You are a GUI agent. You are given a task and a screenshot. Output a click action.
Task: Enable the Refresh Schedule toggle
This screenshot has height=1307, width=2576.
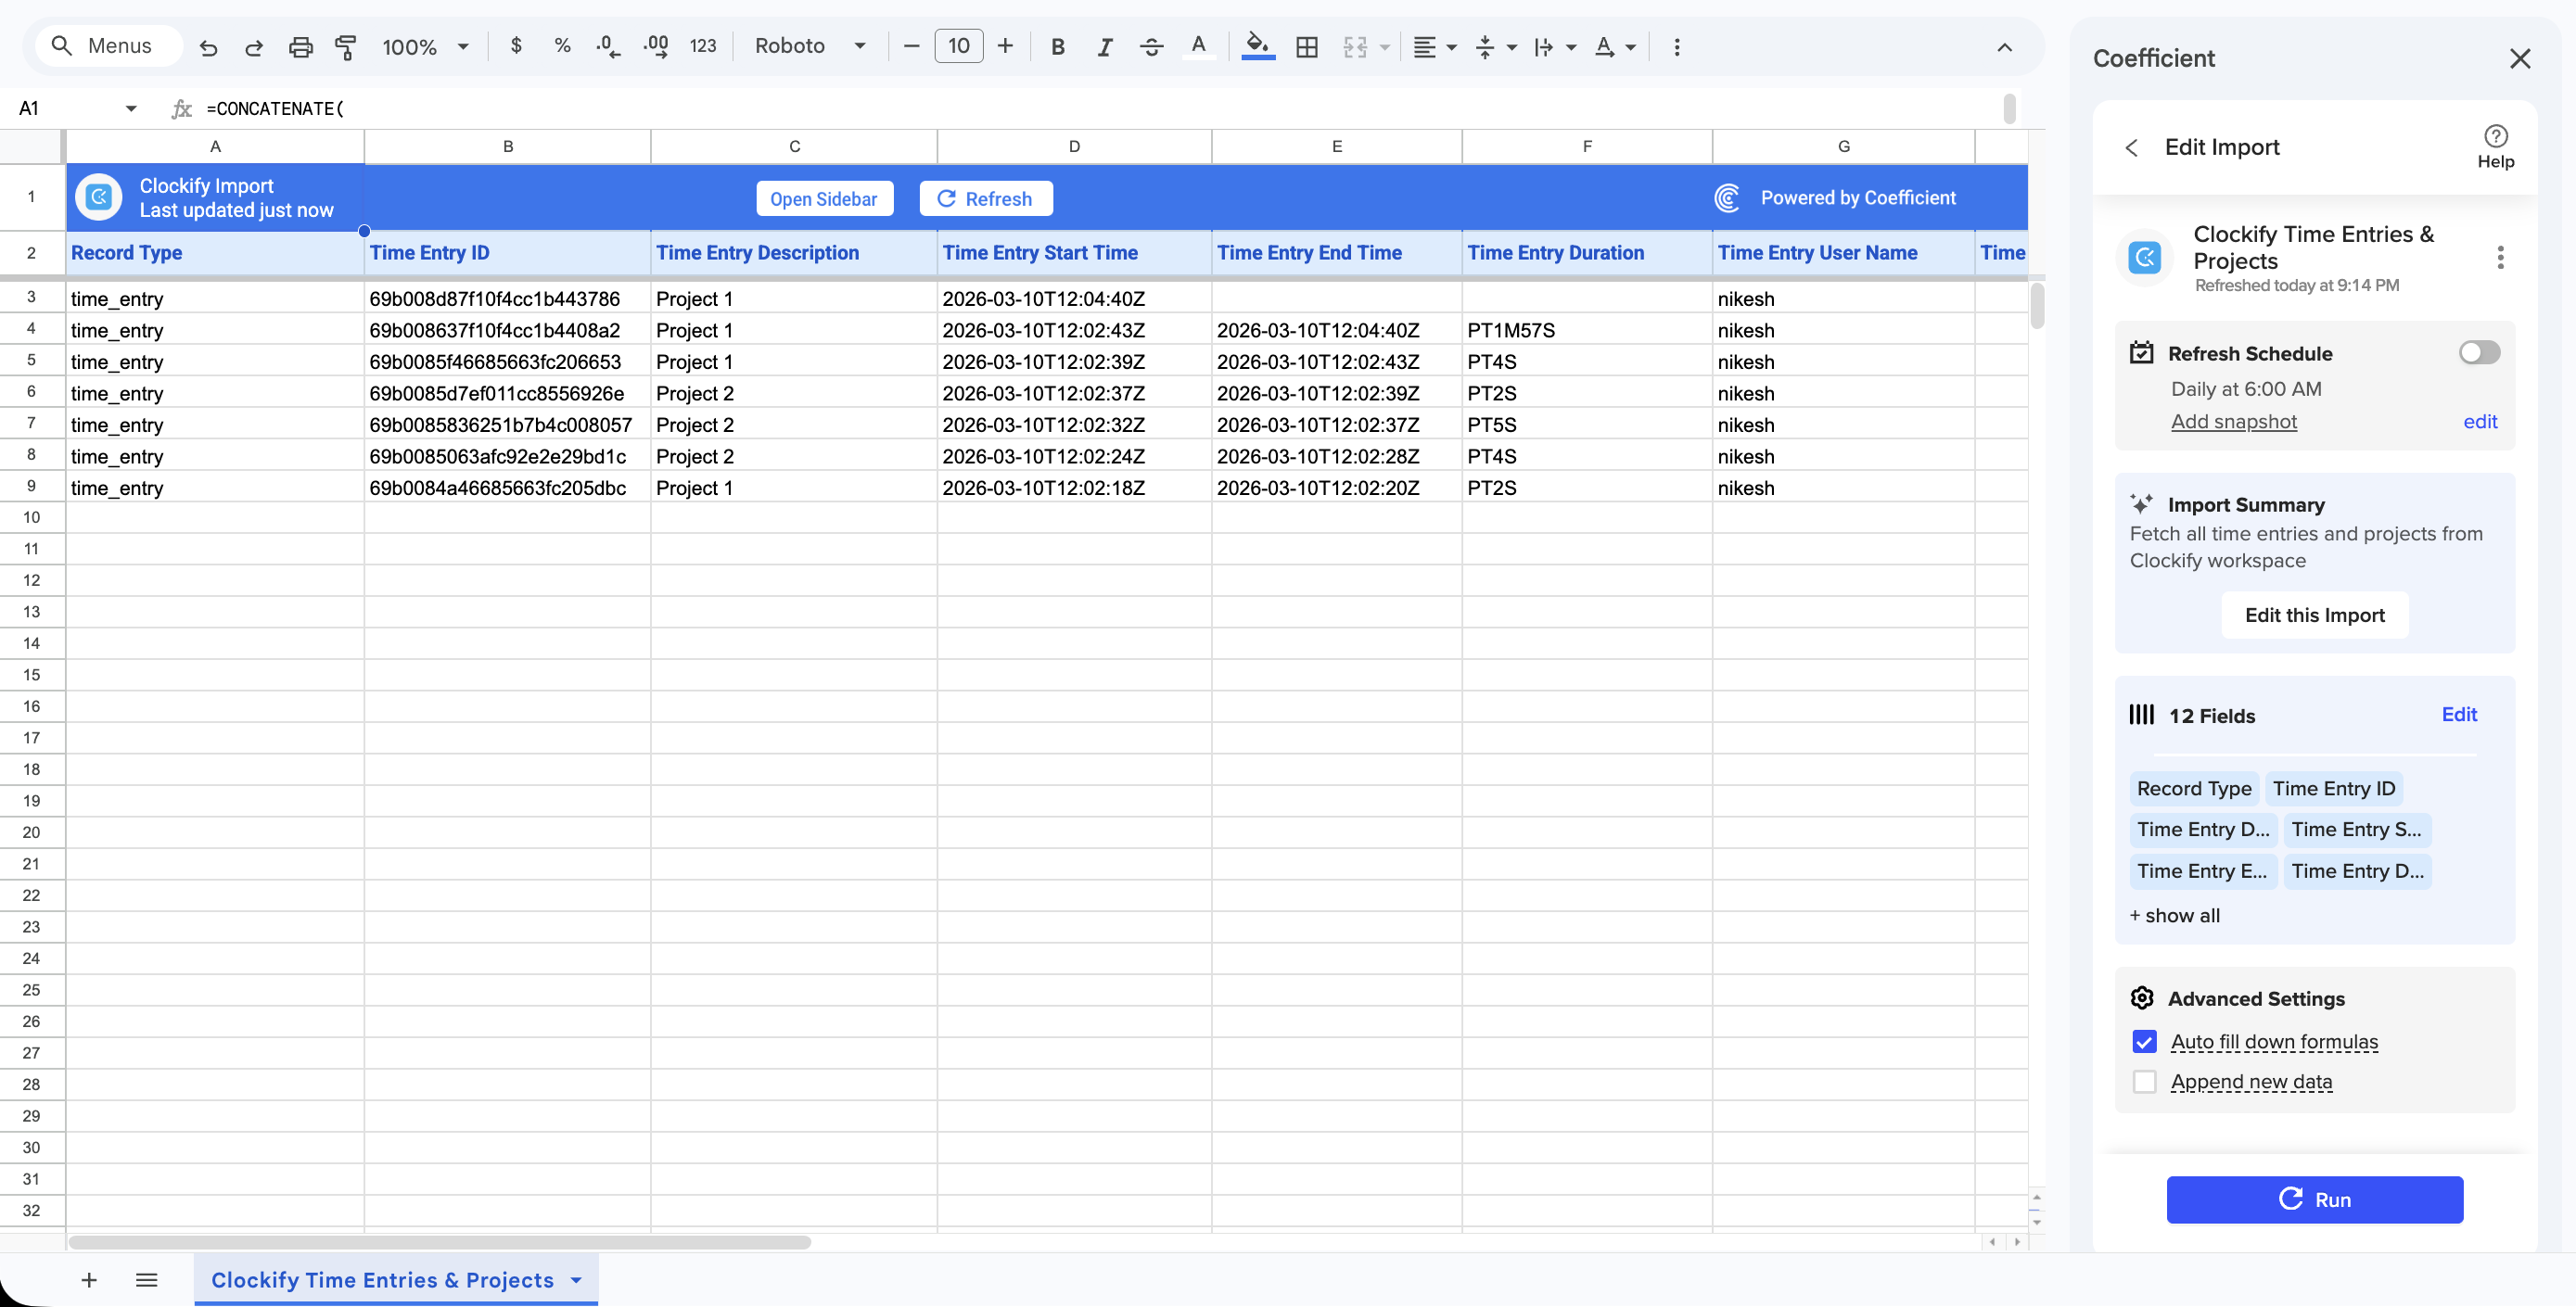(2478, 353)
